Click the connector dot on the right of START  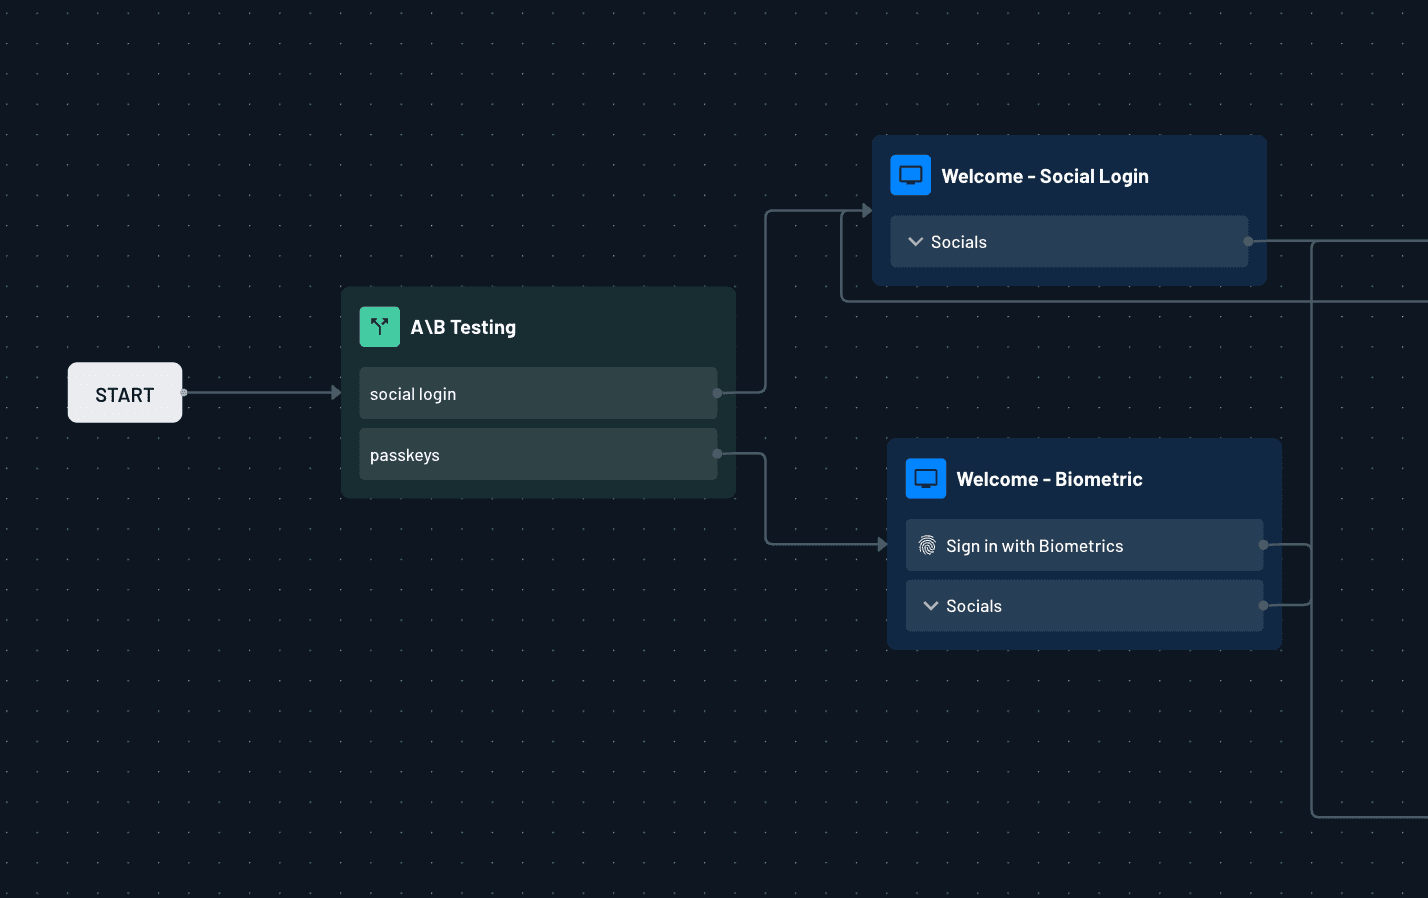(183, 393)
